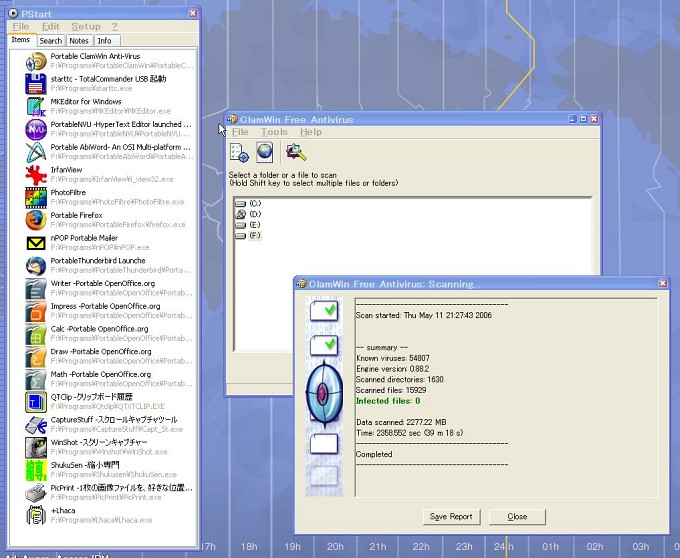Select the PStart Items tab
Screen dimensions: 680x558
[x=21, y=40]
